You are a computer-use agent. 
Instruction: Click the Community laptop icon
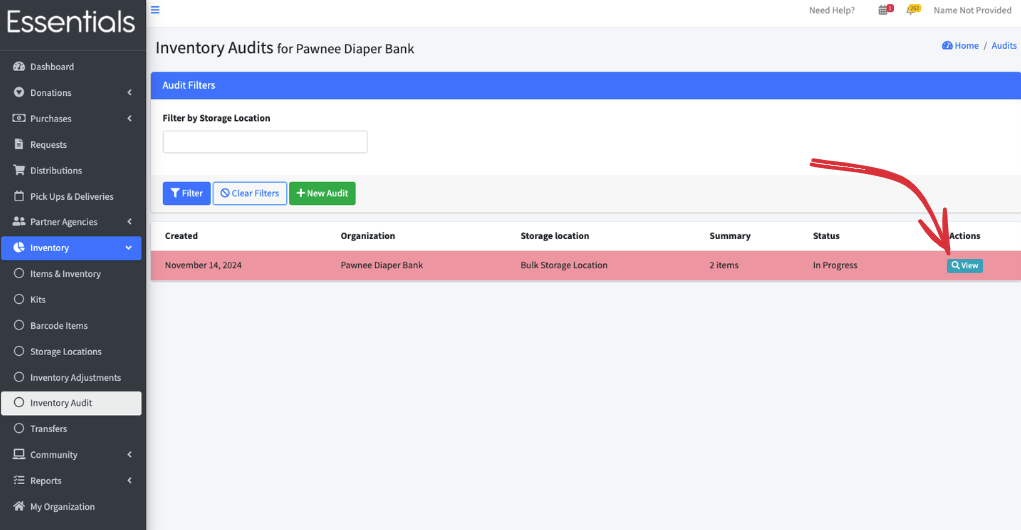point(19,454)
